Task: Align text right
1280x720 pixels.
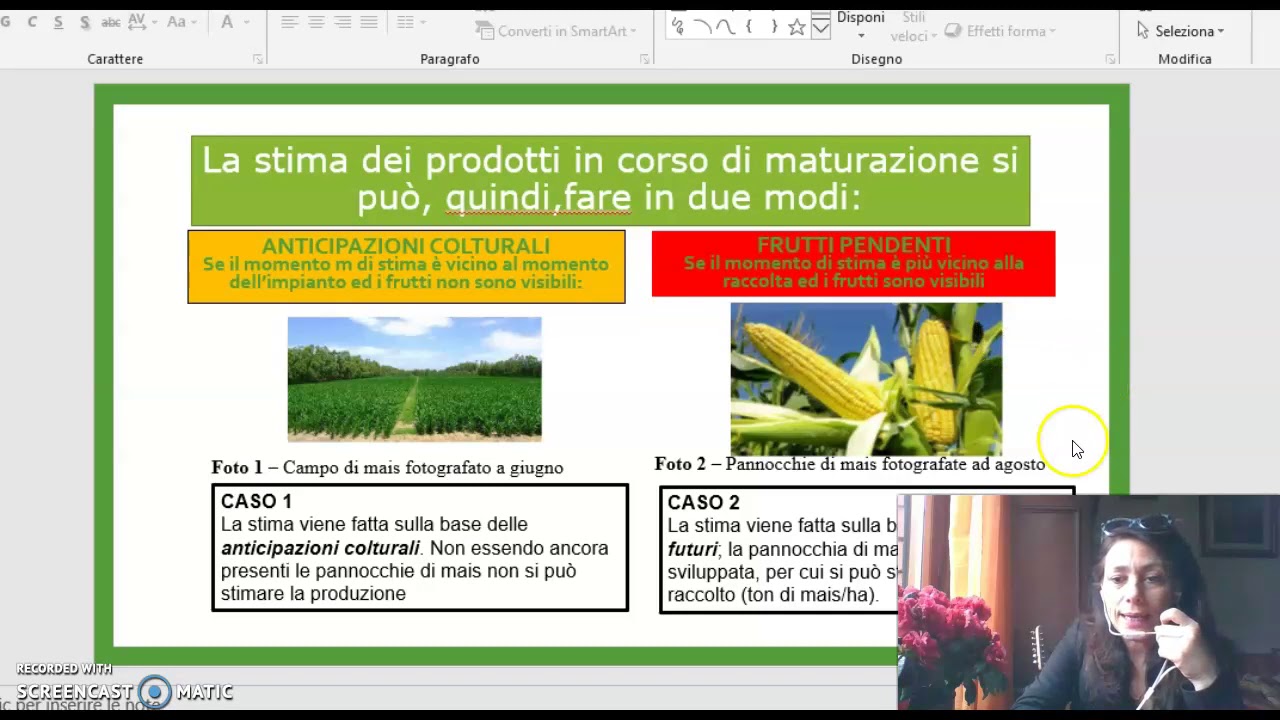Action: point(342,22)
